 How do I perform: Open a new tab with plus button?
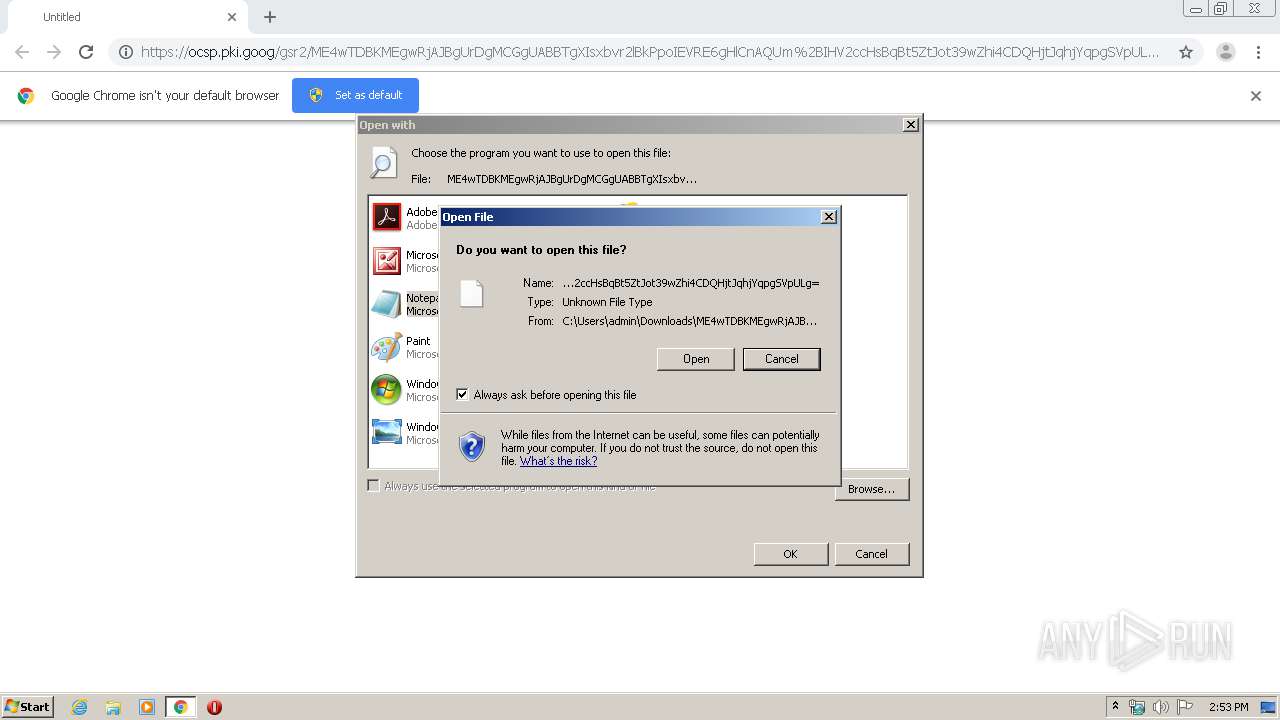tap(270, 17)
